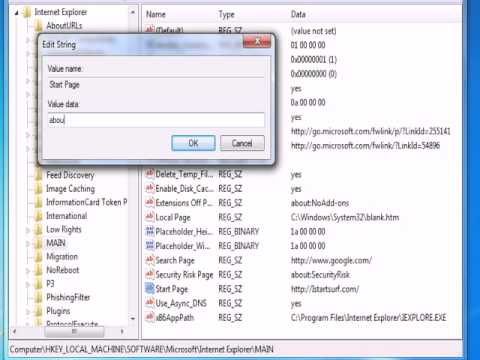
Task: Click OK in Edit String dialog
Action: pos(193,143)
